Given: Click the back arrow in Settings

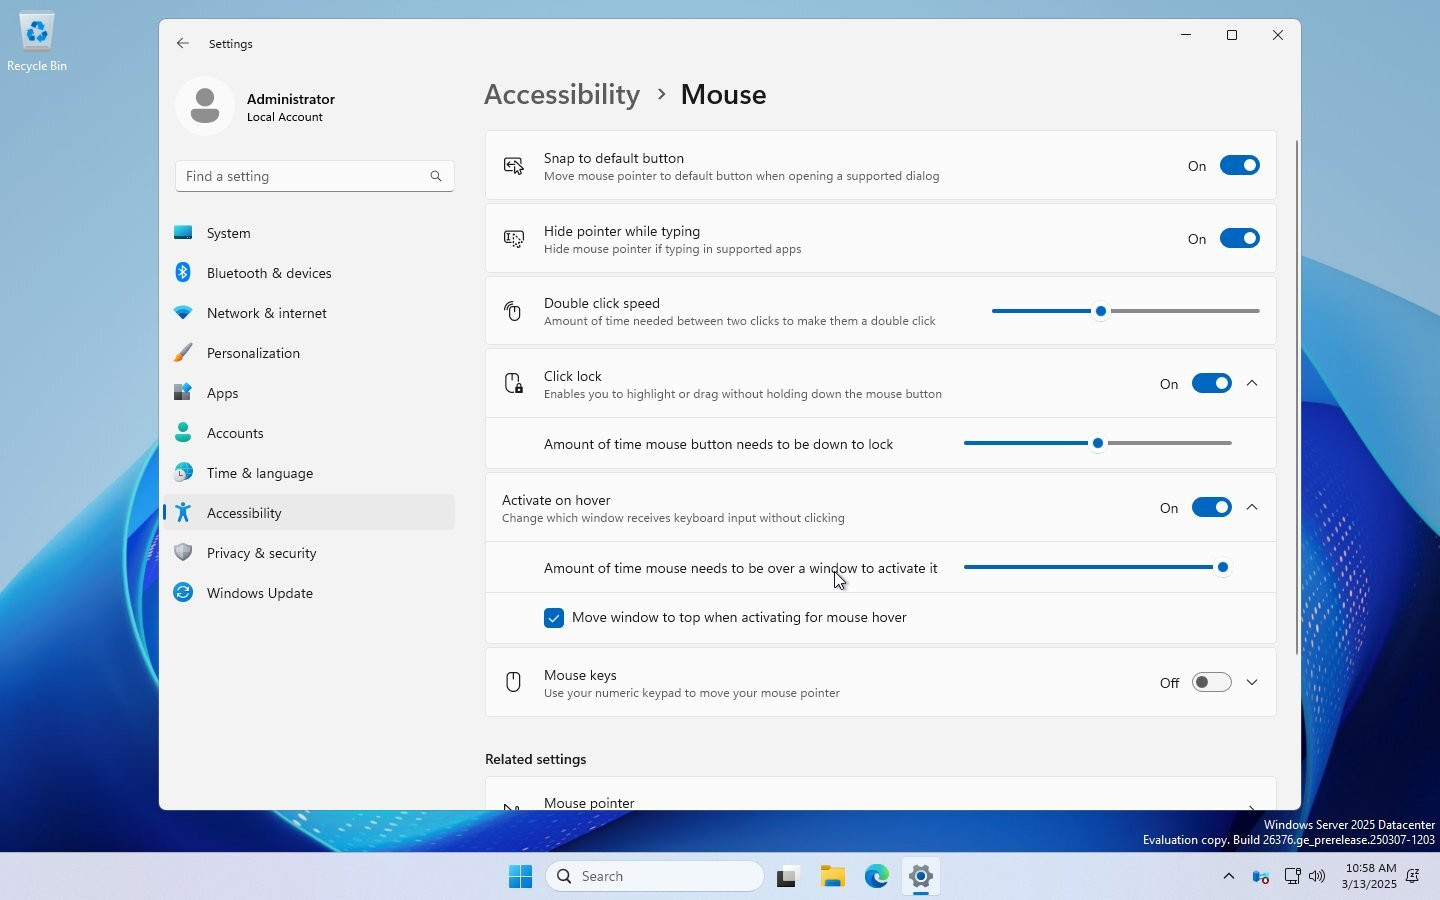Looking at the screenshot, I should [x=182, y=43].
